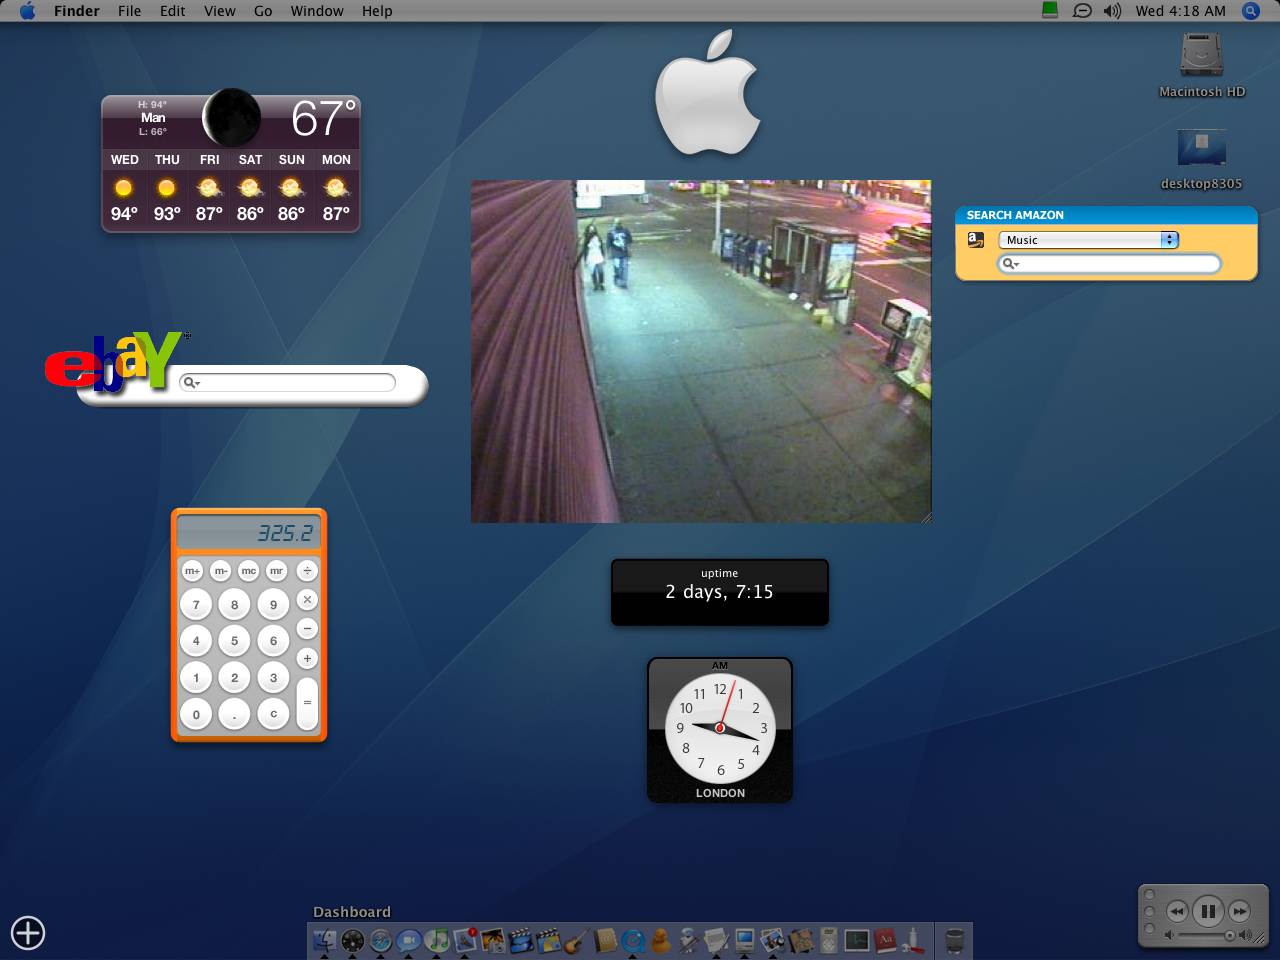Viewport: 1280px width, 960px height.
Task: Pause playback in the iTunes widget
Action: (x=1207, y=911)
